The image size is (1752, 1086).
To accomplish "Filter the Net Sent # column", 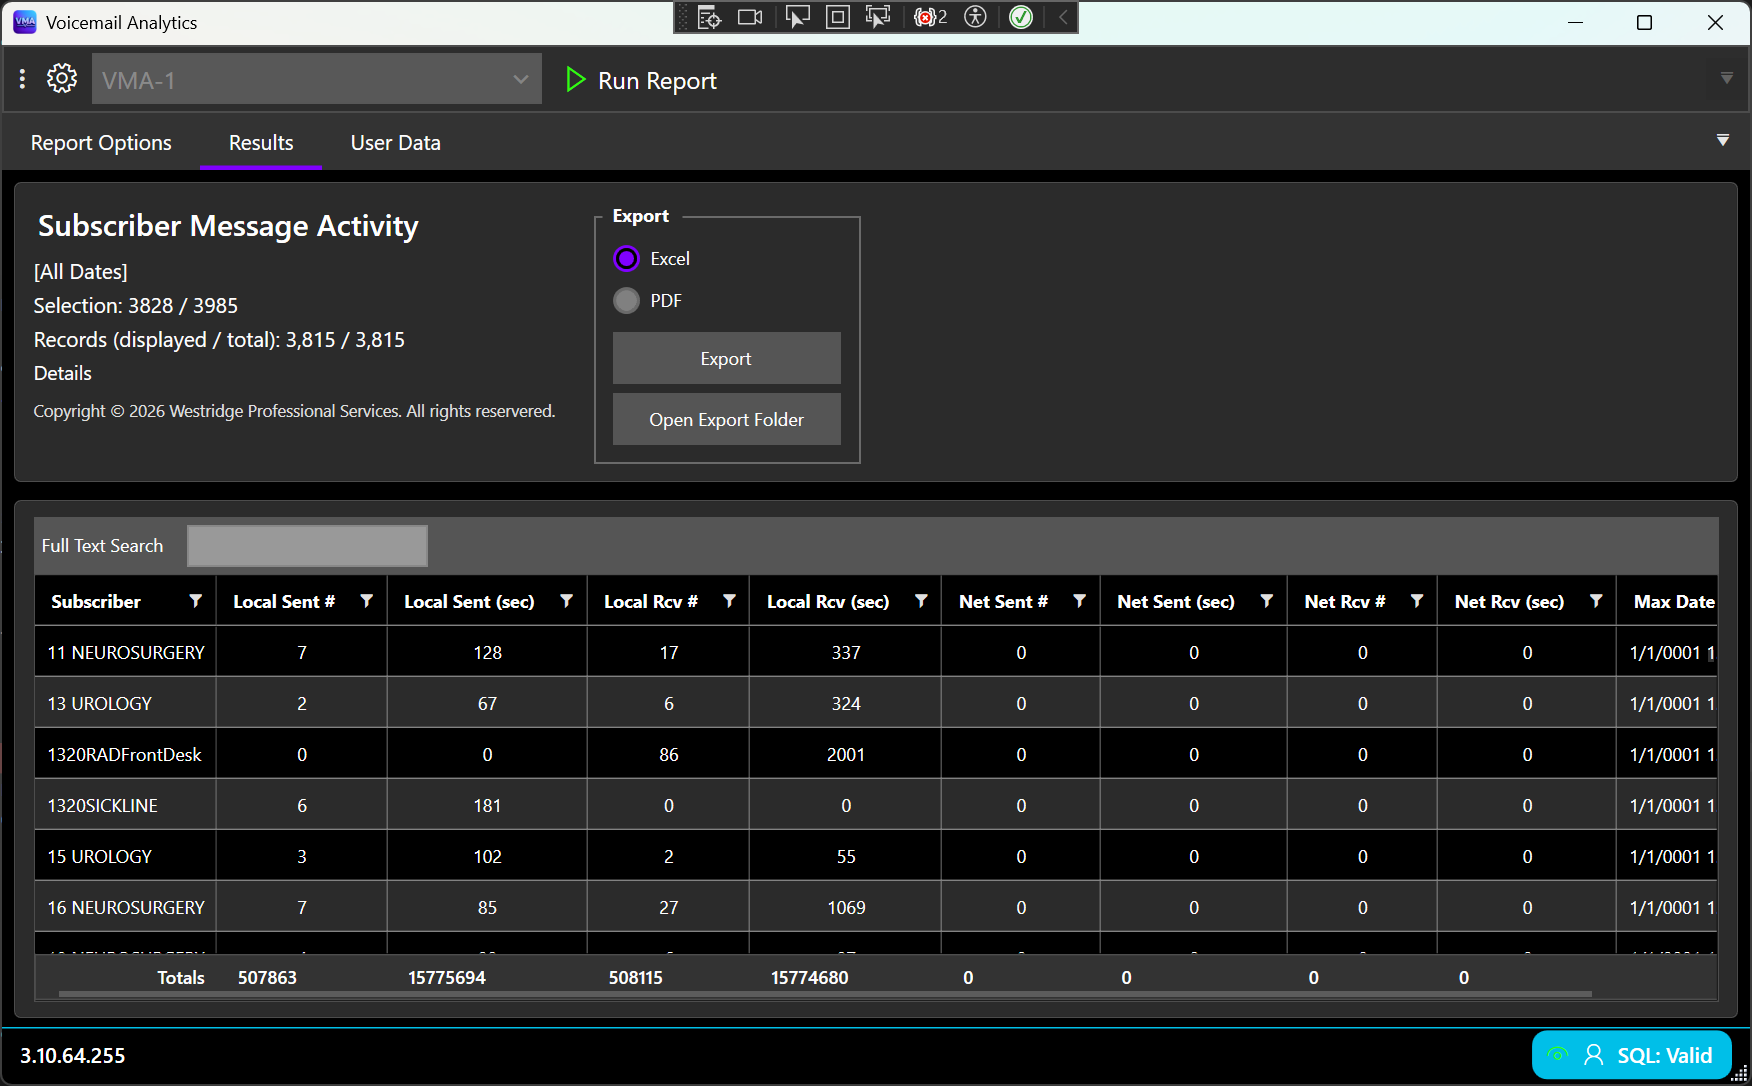I will (x=1080, y=601).
